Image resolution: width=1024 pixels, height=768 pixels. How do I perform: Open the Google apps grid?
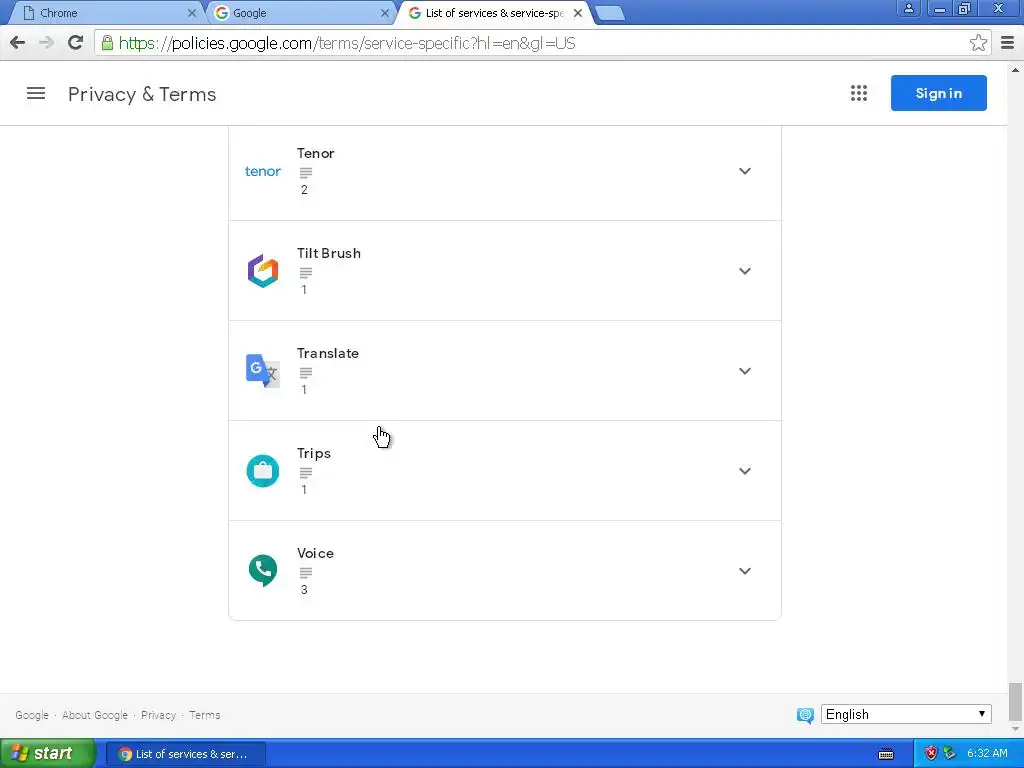(859, 93)
